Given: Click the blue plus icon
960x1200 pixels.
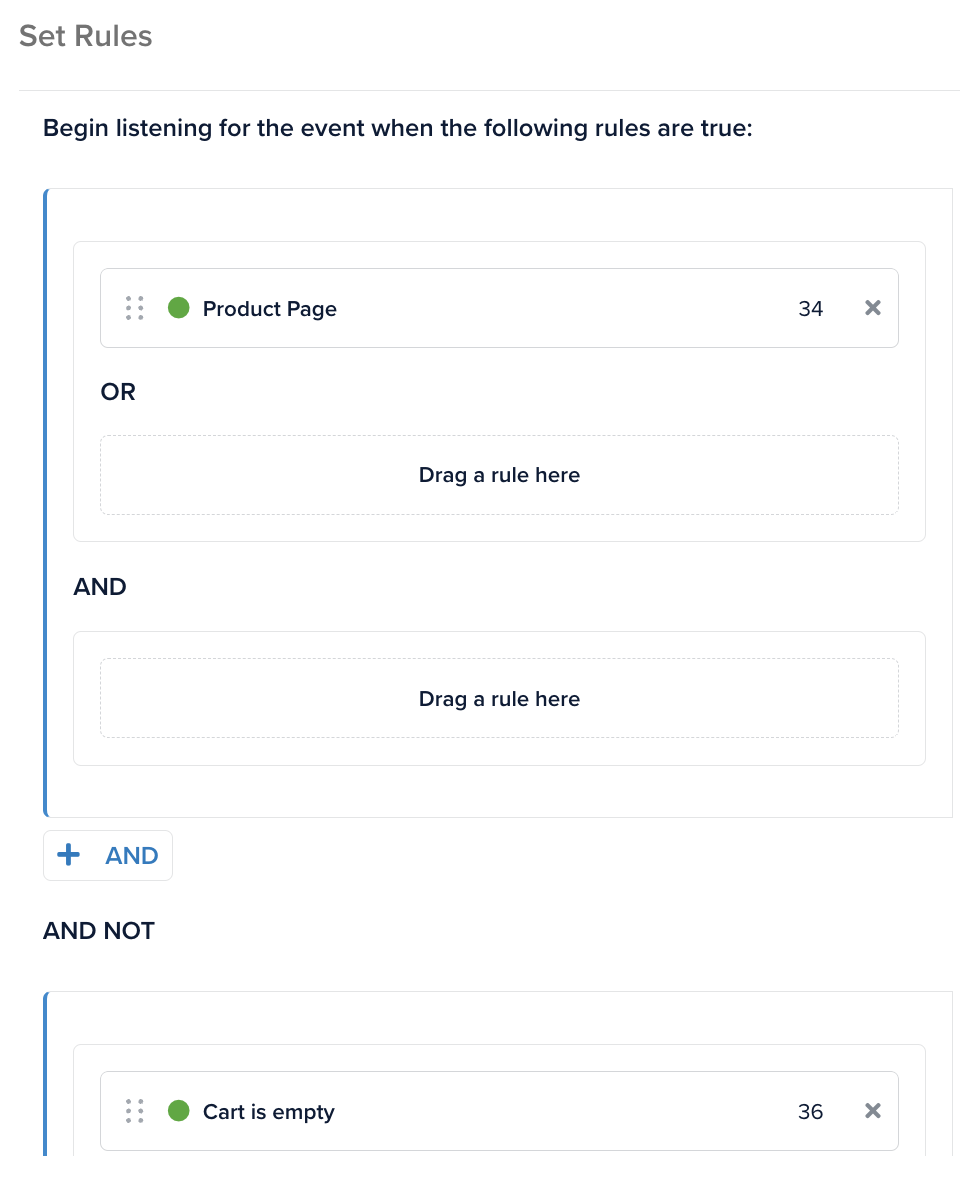Looking at the screenshot, I should 68,855.
